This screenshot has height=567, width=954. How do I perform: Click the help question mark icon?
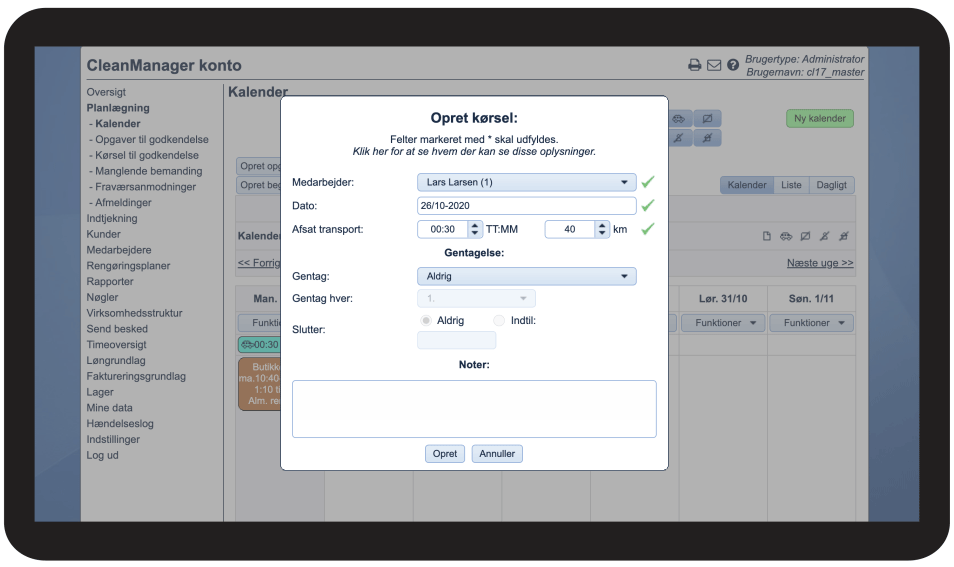(733, 65)
